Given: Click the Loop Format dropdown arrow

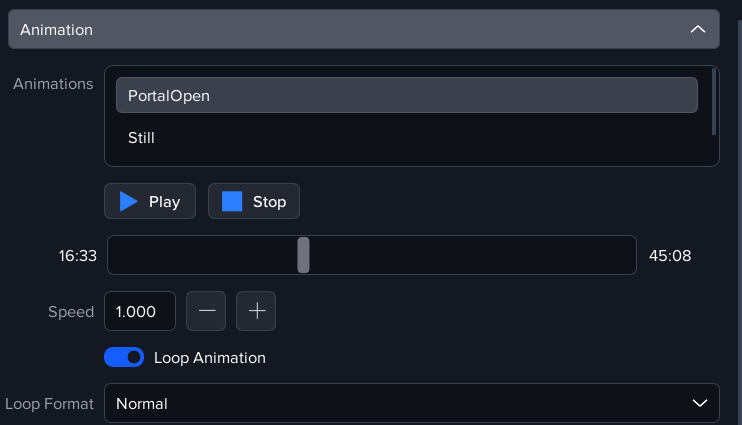Looking at the screenshot, I should 699,403.
